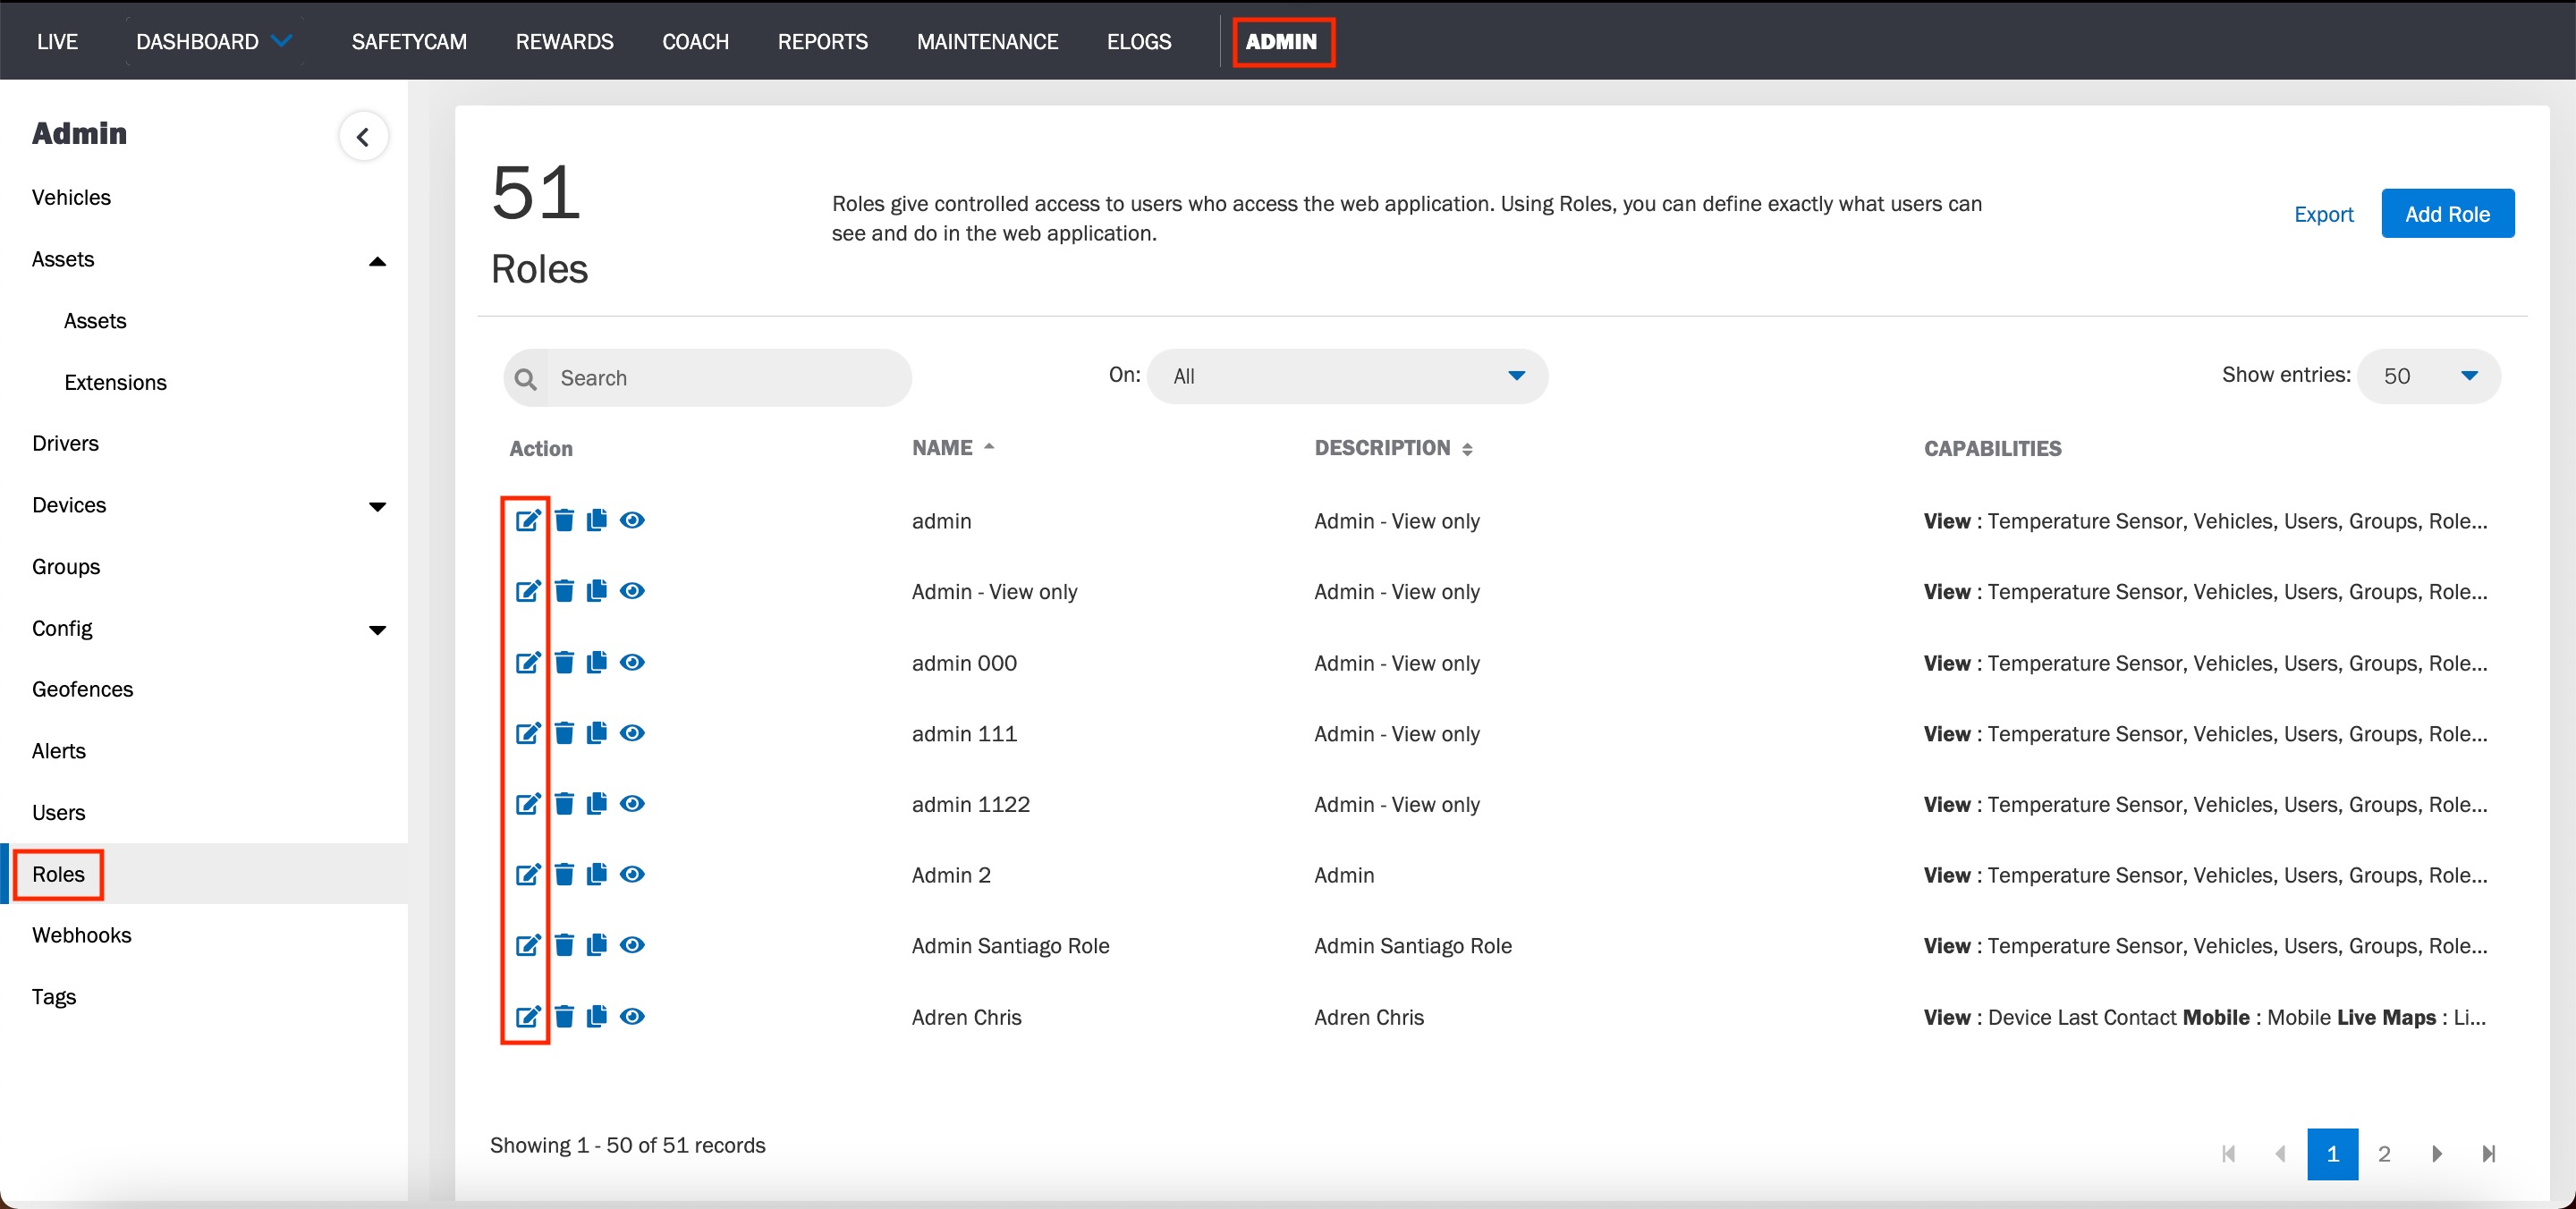Select the ADMIN tab
This screenshot has width=2576, height=1209.
point(1282,41)
